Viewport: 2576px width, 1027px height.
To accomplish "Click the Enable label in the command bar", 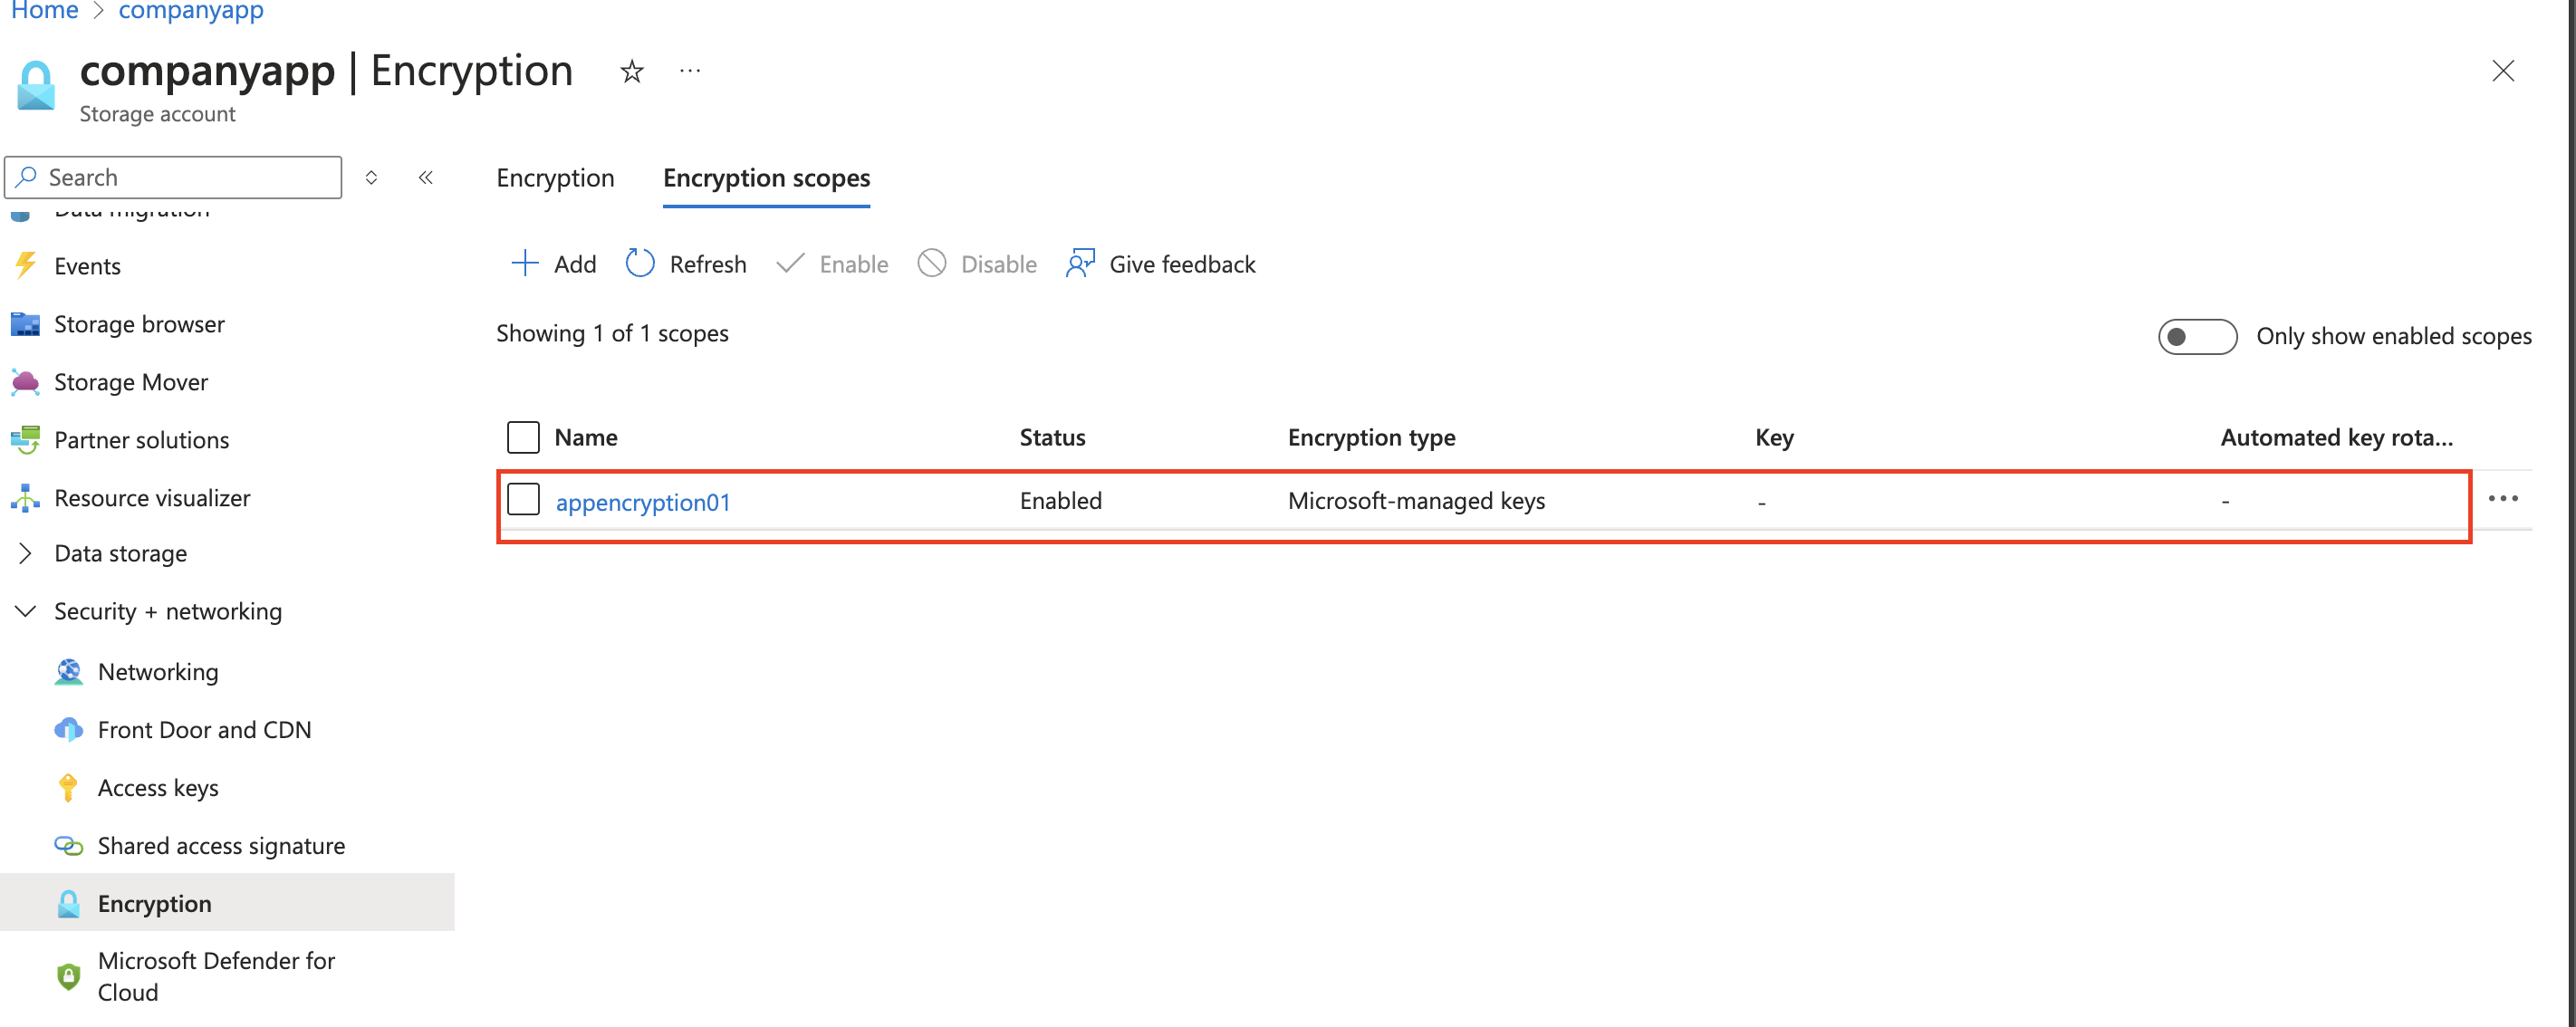I will pos(854,264).
